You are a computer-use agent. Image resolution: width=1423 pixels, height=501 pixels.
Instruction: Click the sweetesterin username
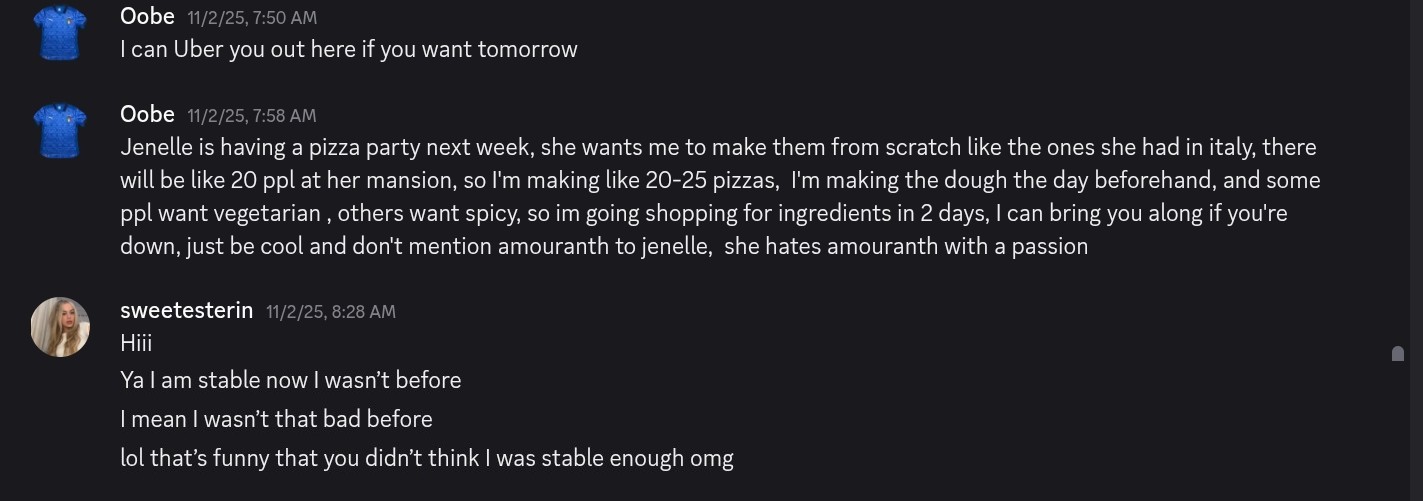[186, 310]
